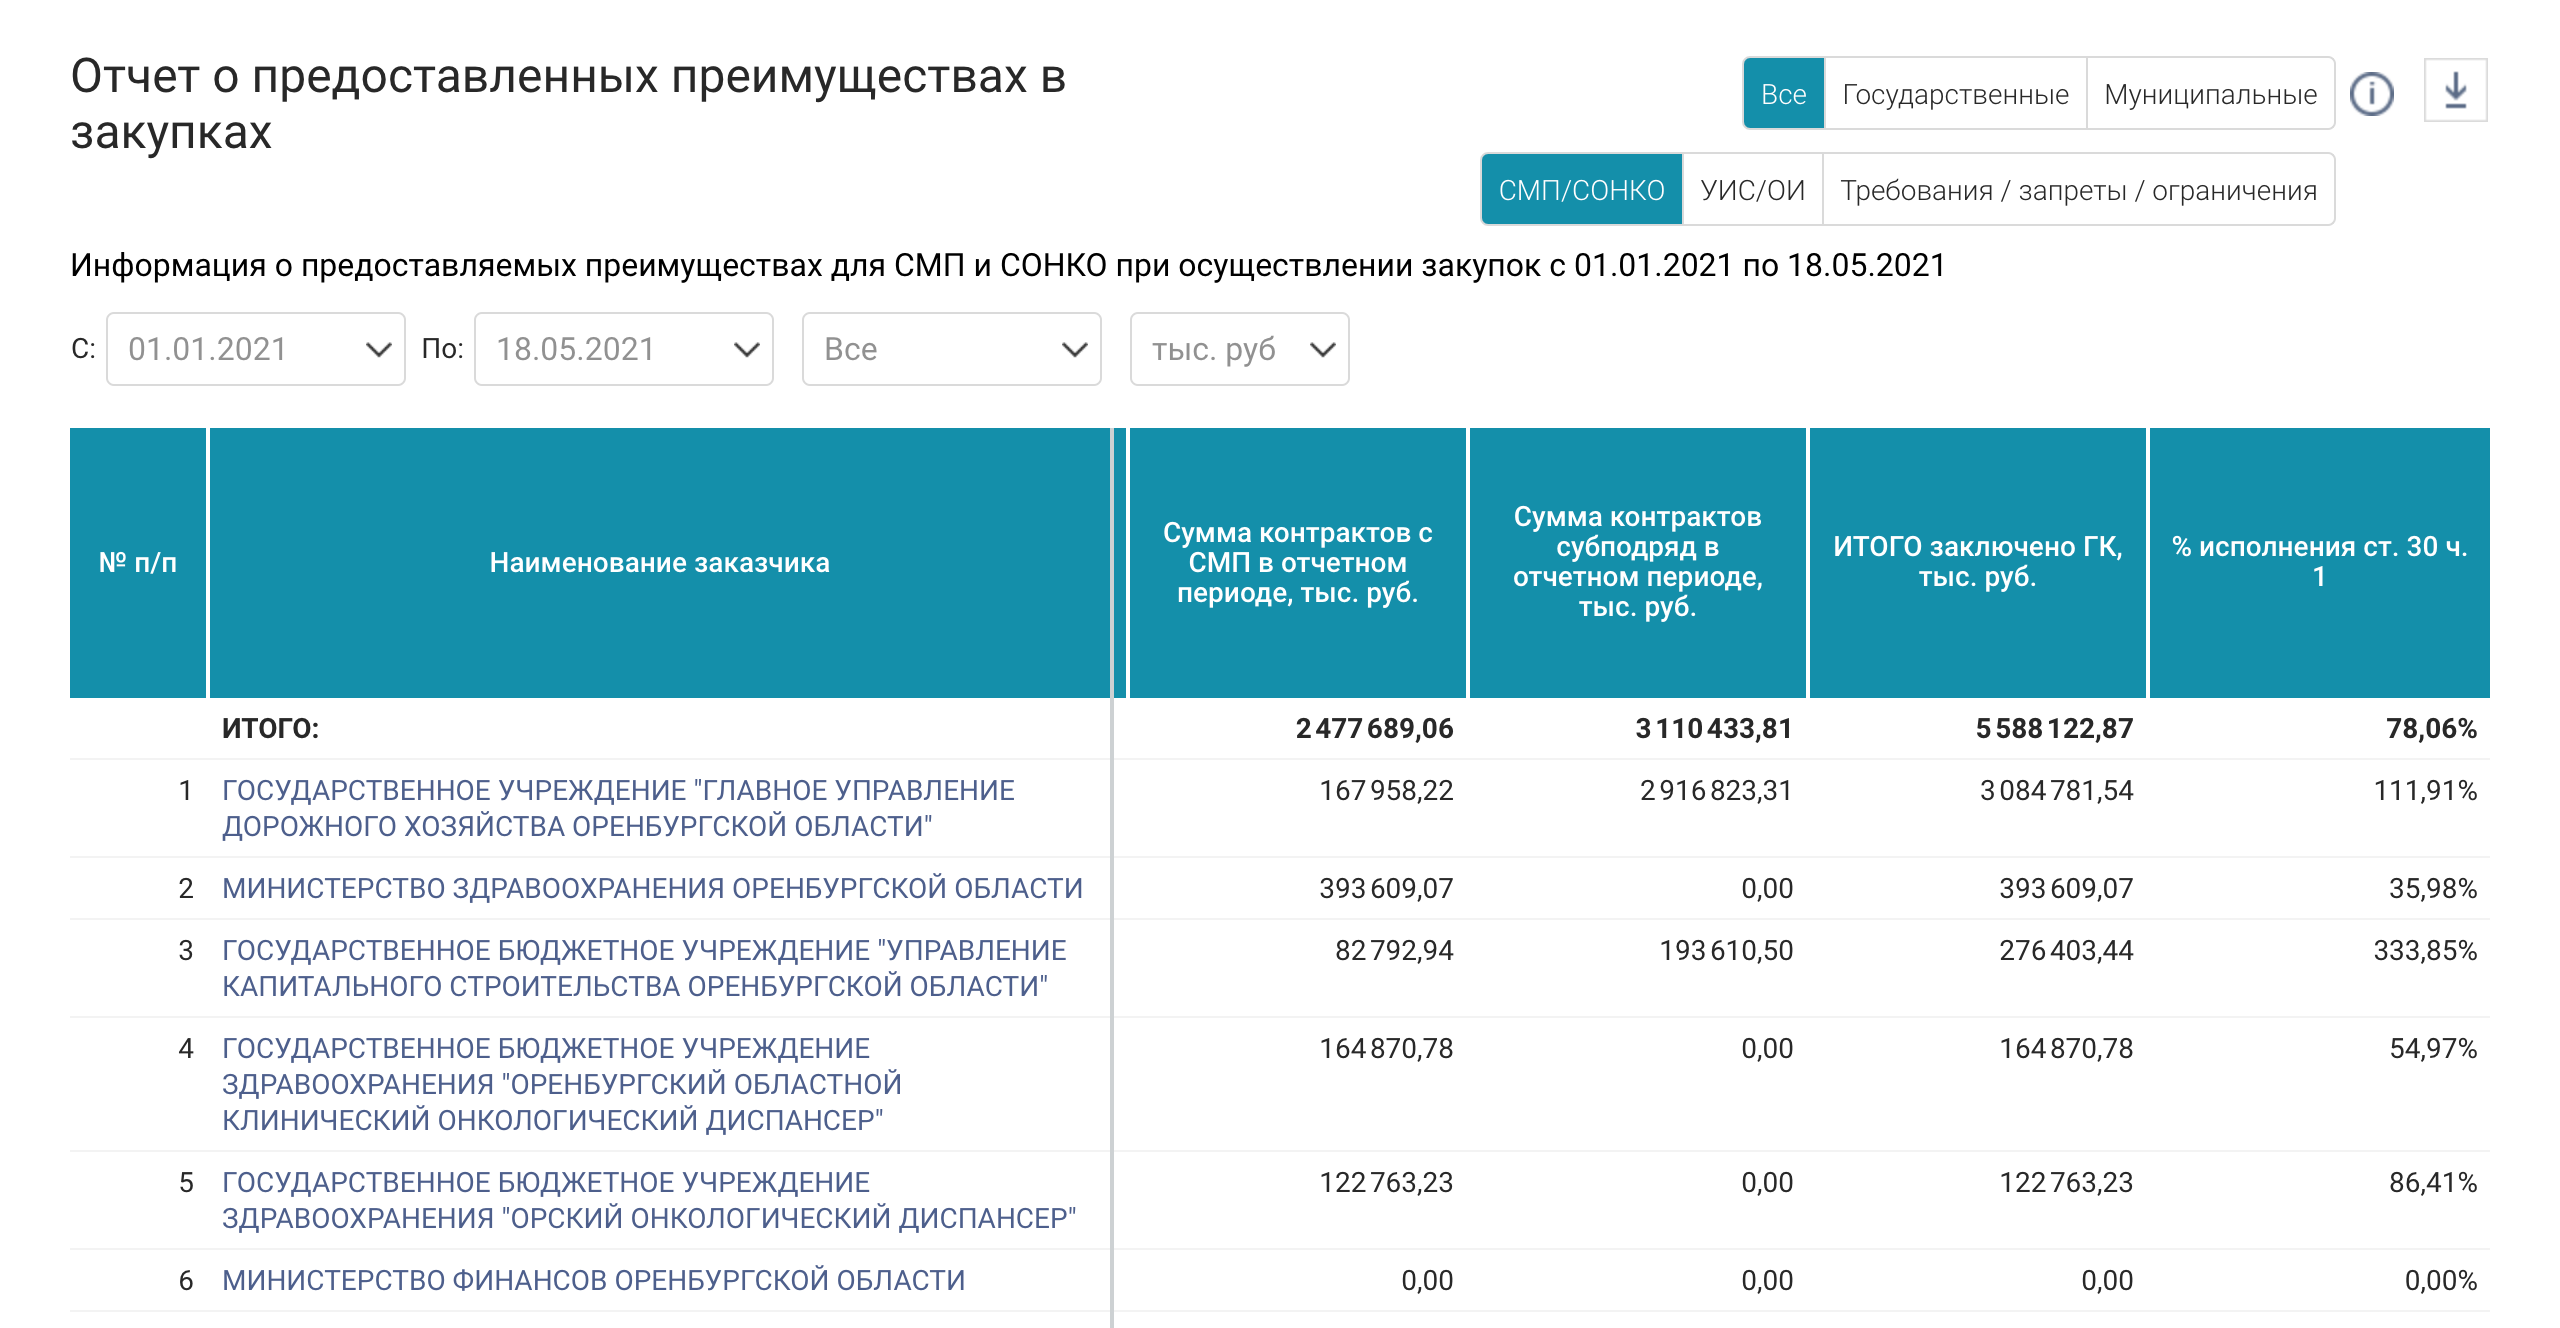This screenshot has width=2560, height=1328.
Task: Open the тыс. руб units dropdown
Action: point(1239,349)
